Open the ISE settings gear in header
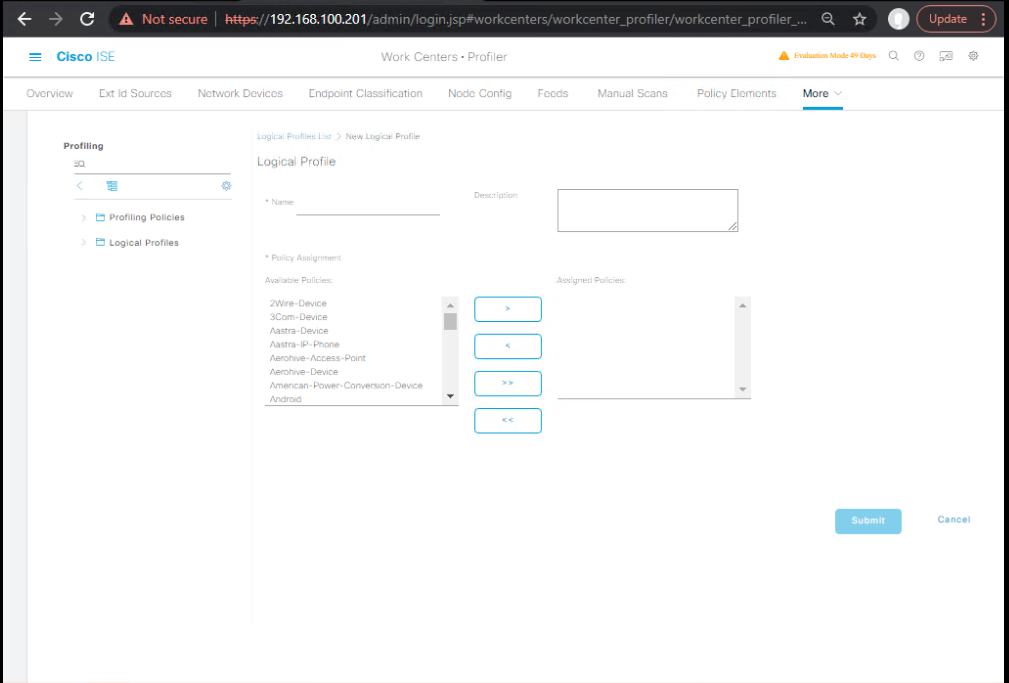This screenshot has width=1009, height=683. [974, 56]
